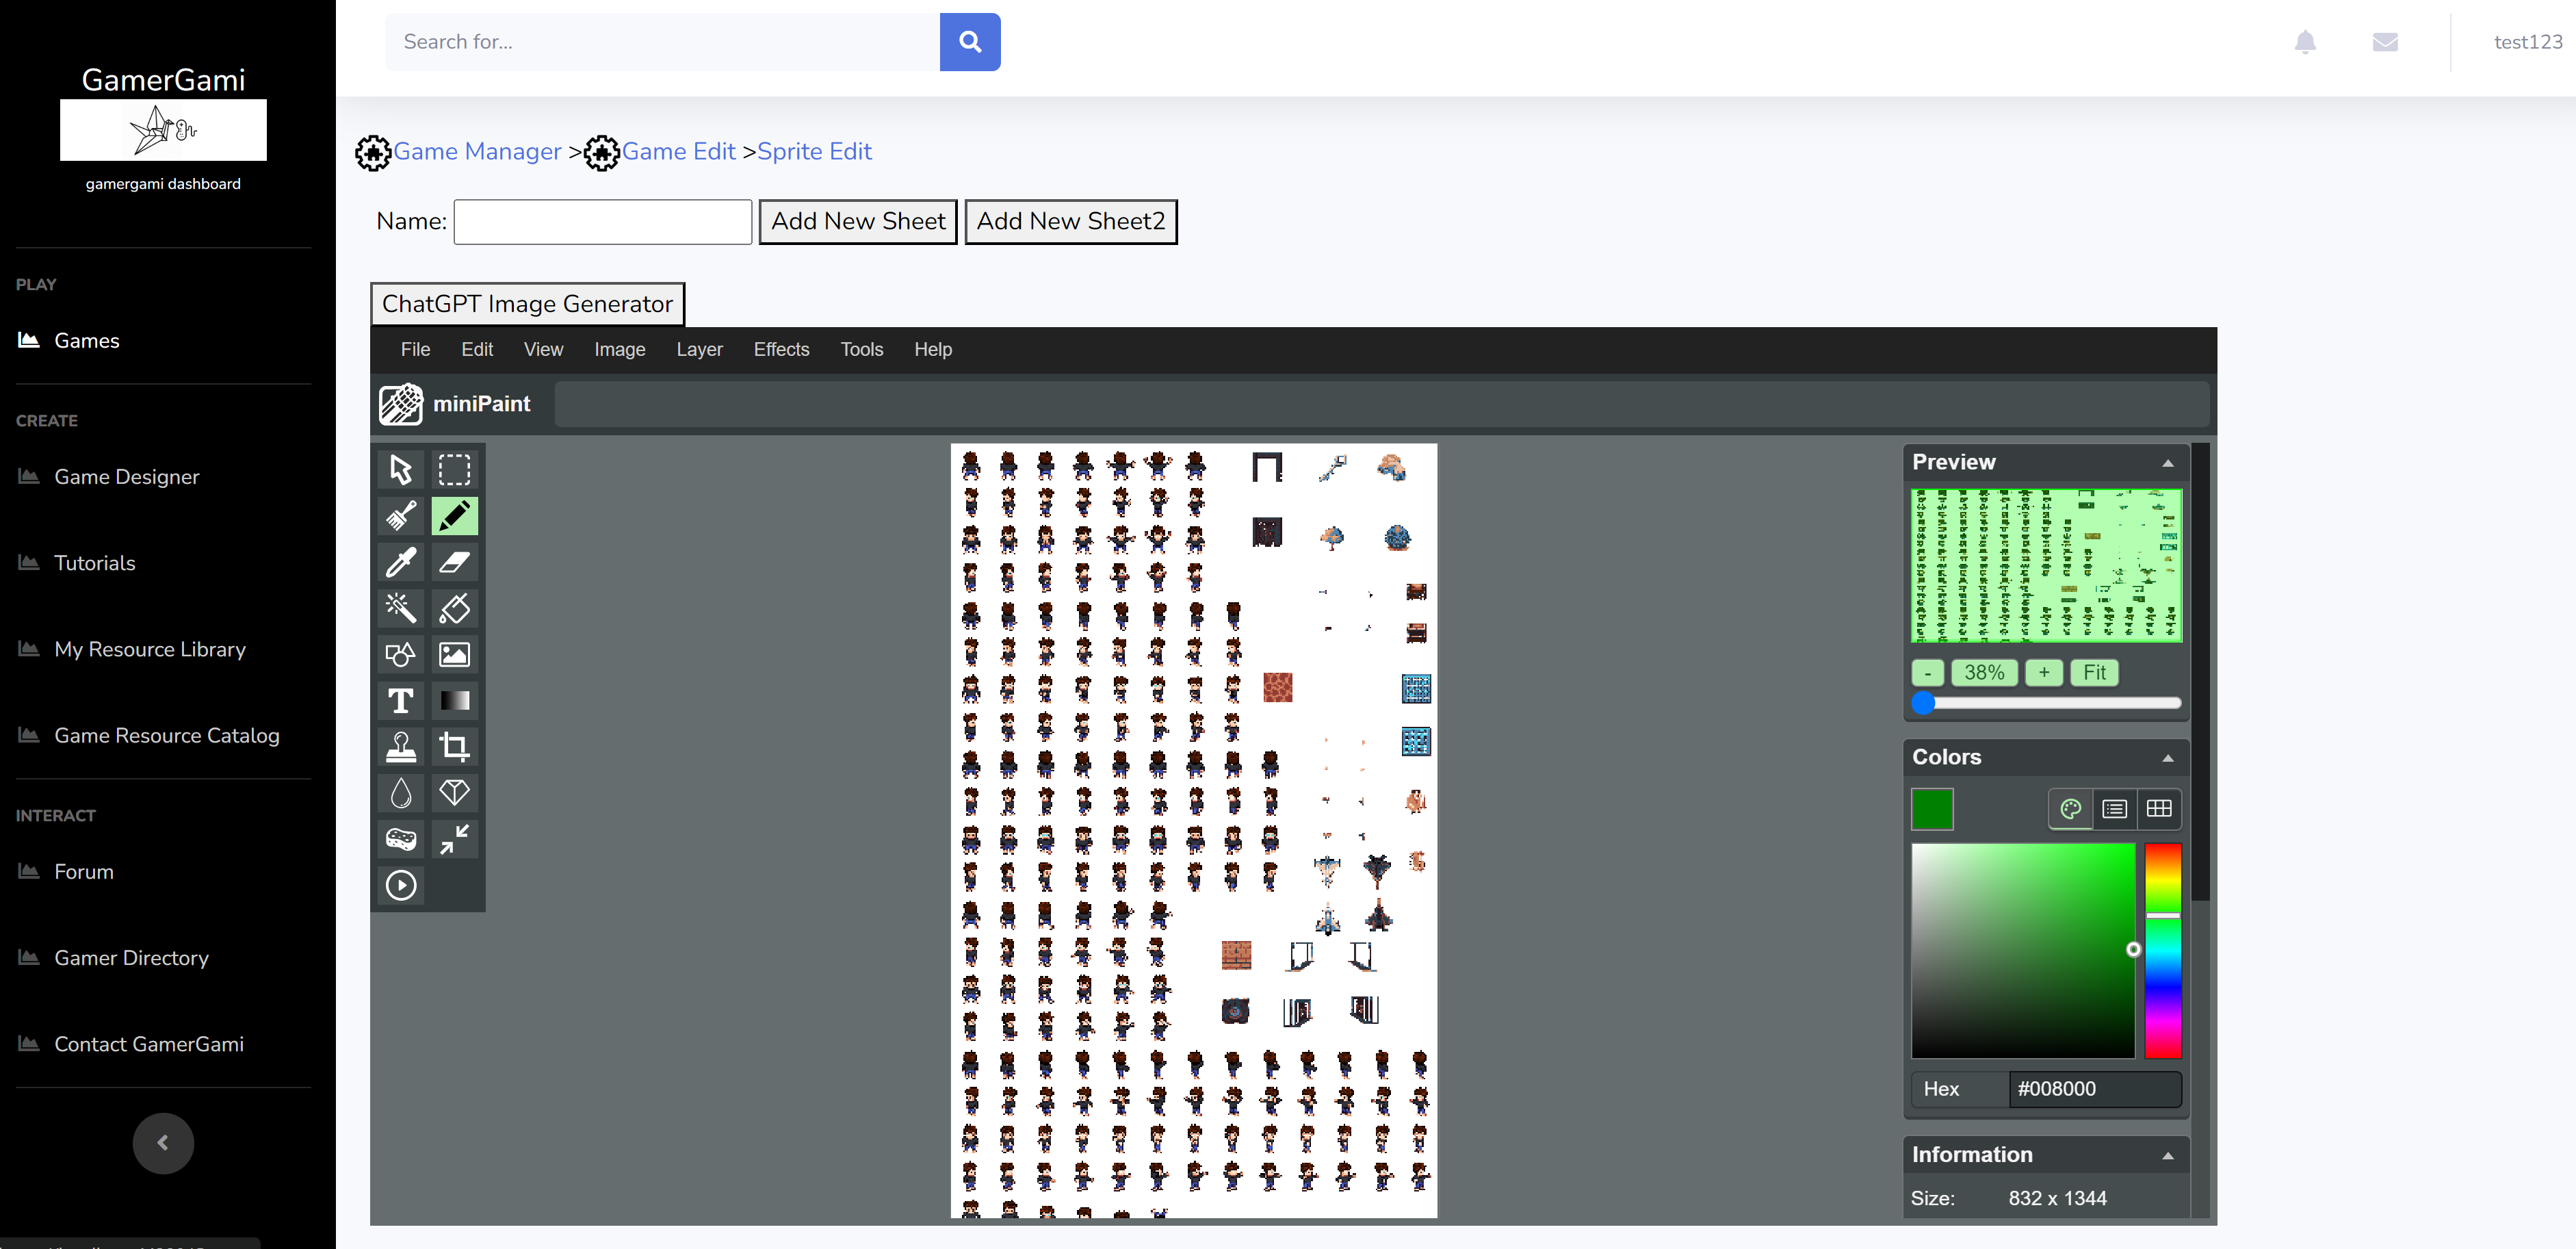The width and height of the screenshot is (2576, 1249).
Task: Activate the Crop tool
Action: [454, 747]
